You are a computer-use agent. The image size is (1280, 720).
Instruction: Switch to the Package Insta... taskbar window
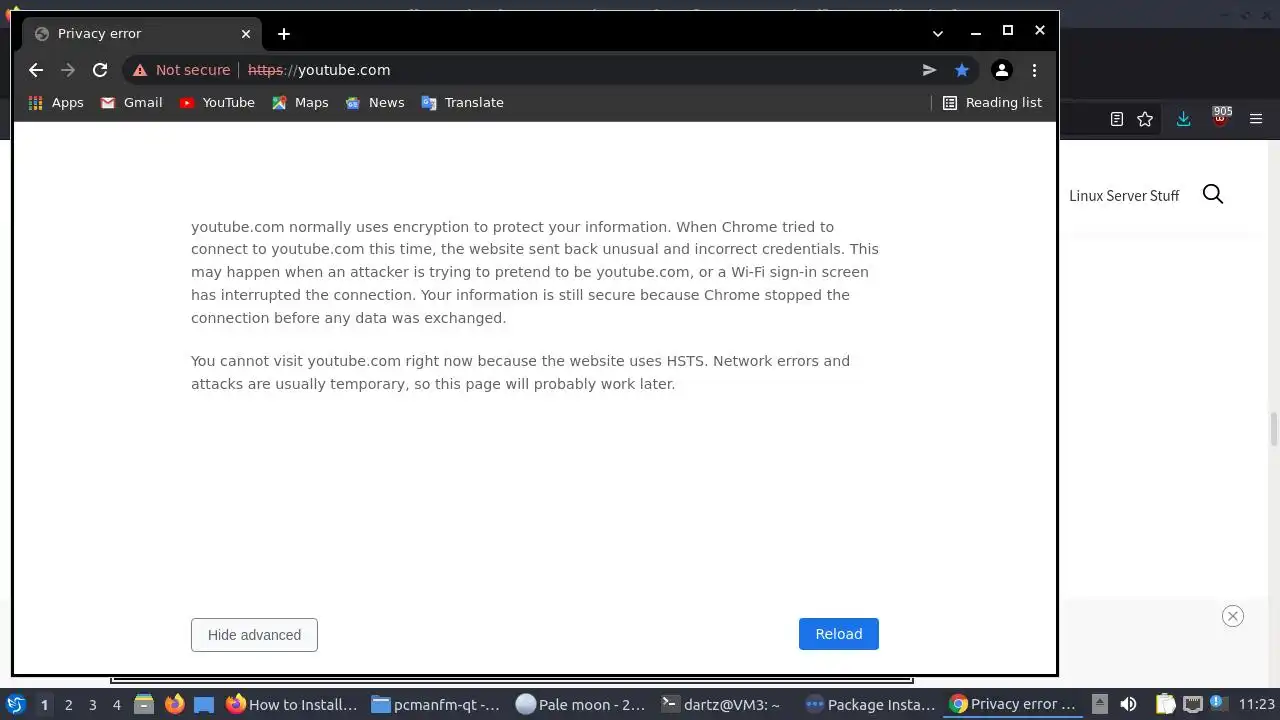[x=871, y=705]
